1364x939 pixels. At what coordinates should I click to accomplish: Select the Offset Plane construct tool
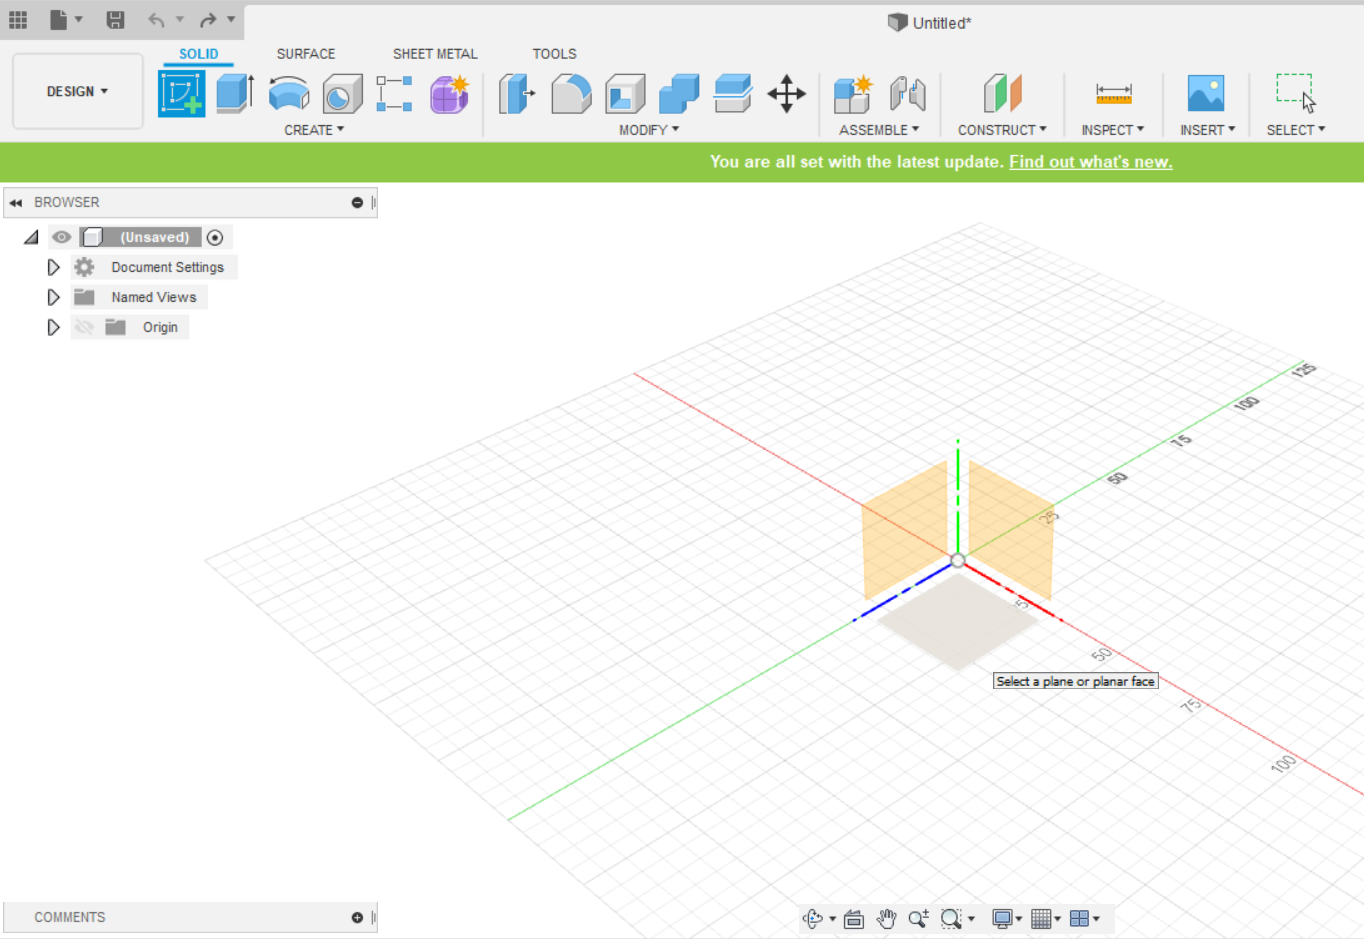pos(1002,94)
